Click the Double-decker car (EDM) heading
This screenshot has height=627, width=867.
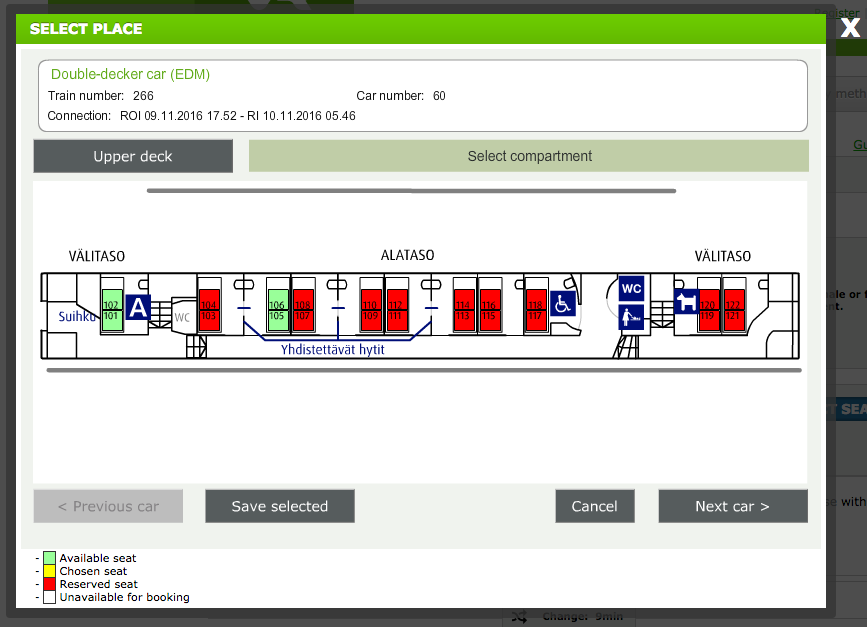(130, 74)
